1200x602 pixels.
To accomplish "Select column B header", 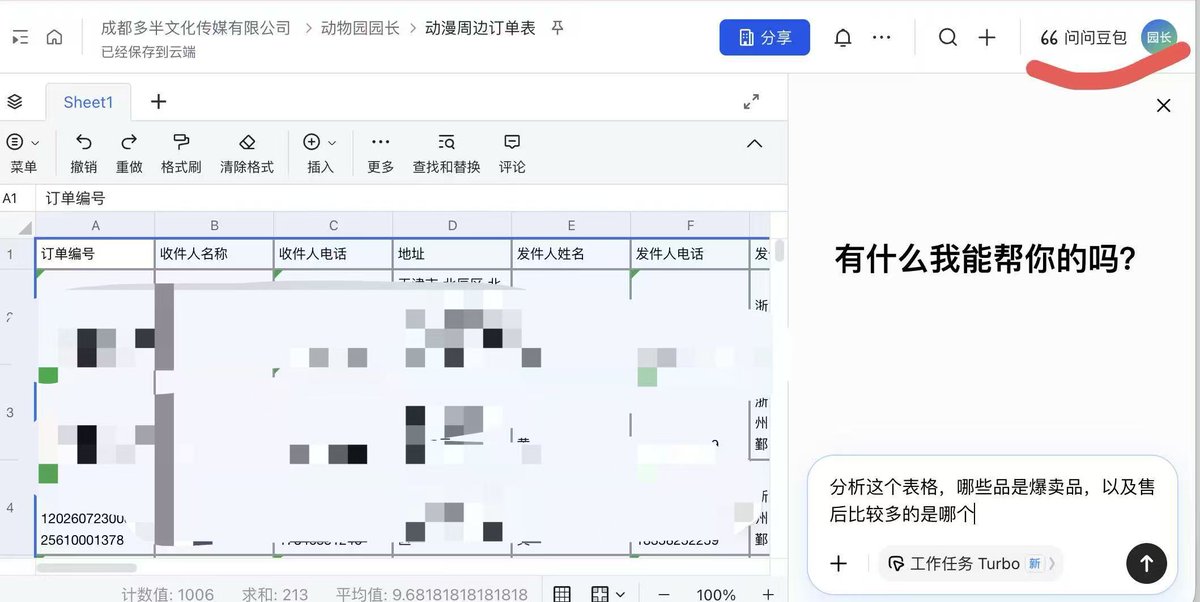I will [x=214, y=225].
